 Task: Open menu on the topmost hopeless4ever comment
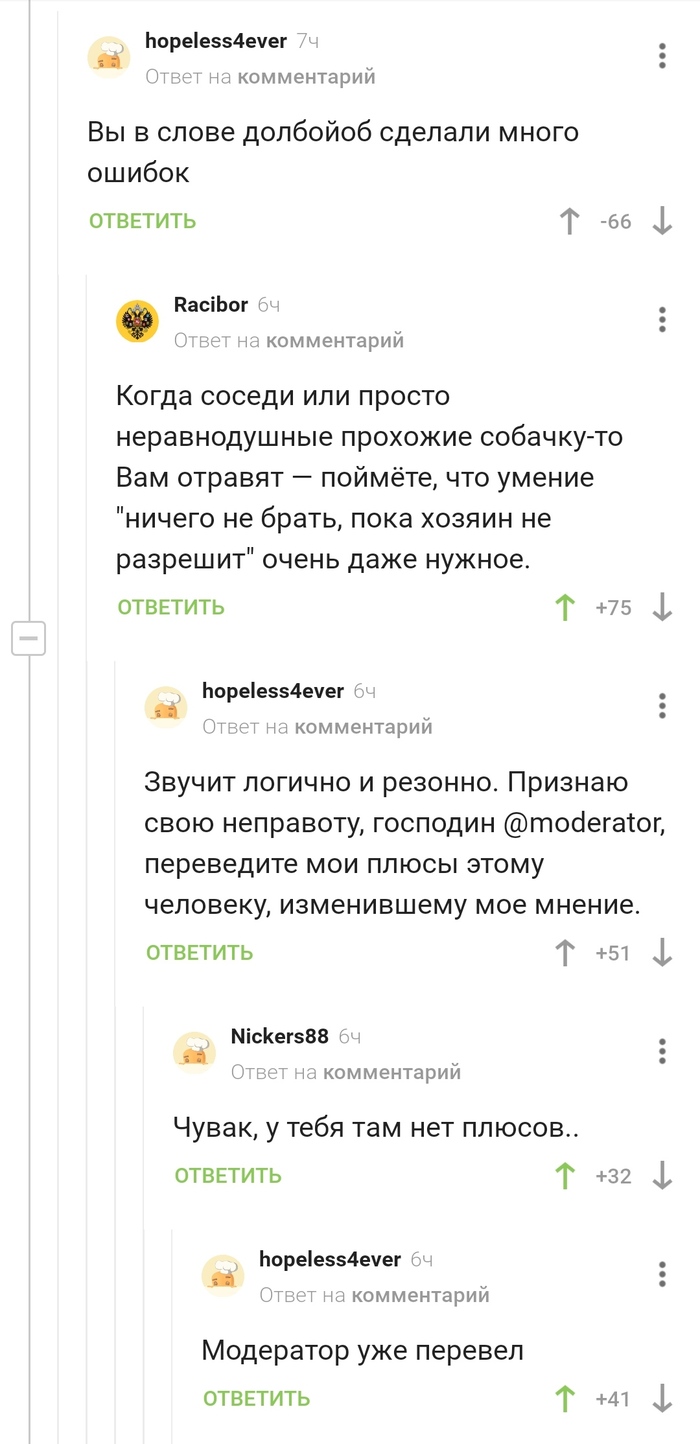click(x=661, y=56)
